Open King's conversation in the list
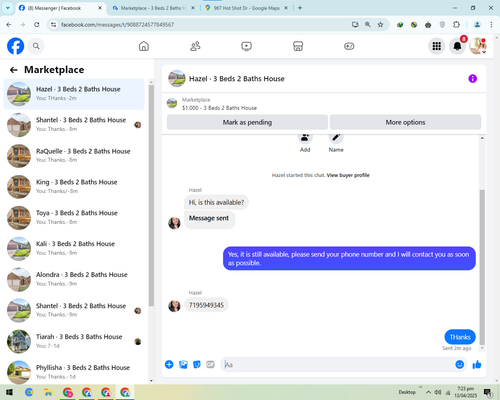The width and height of the screenshot is (500, 400). tap(74, 187)
